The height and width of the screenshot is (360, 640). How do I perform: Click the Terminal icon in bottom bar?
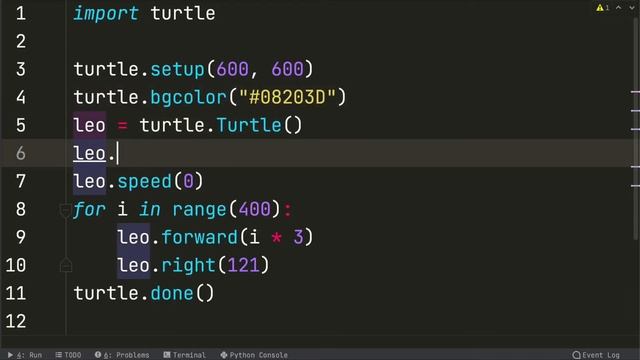pos(167,355)
